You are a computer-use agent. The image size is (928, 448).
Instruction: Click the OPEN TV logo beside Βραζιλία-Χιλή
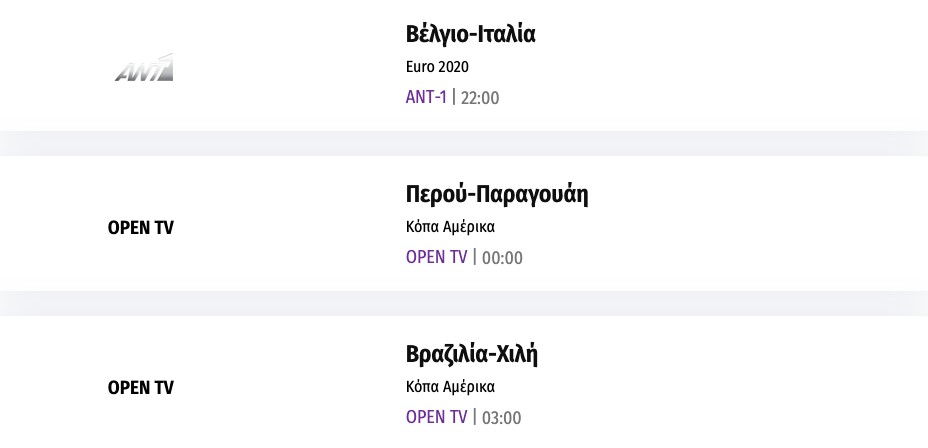click(x=140, y=388)
